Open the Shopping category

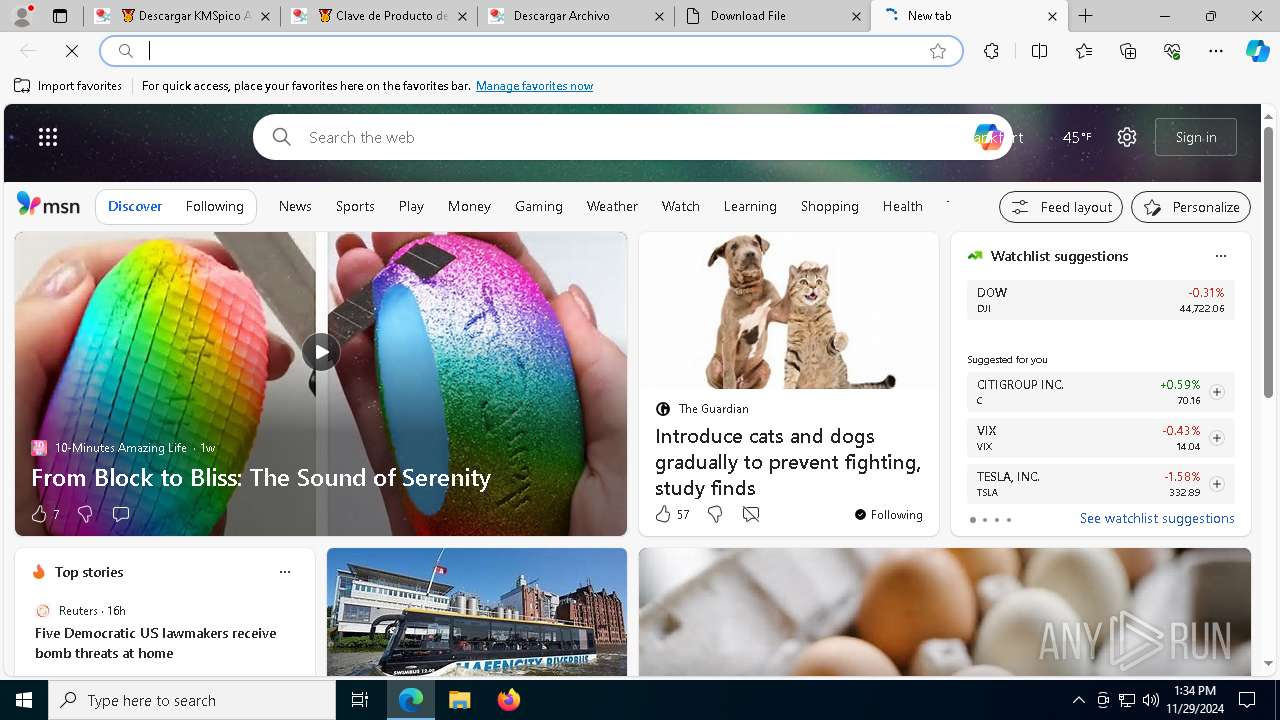pos(829,206)
